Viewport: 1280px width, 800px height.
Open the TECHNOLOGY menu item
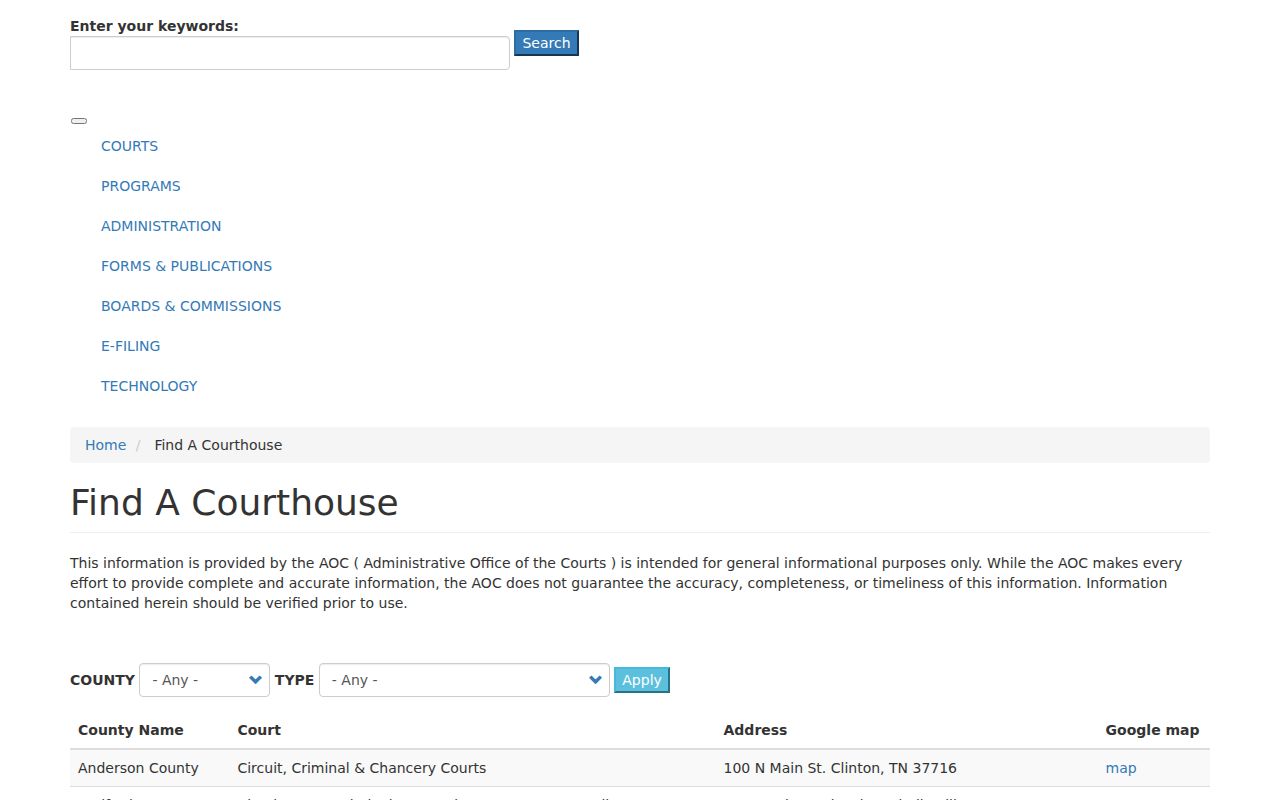(149, 386)
